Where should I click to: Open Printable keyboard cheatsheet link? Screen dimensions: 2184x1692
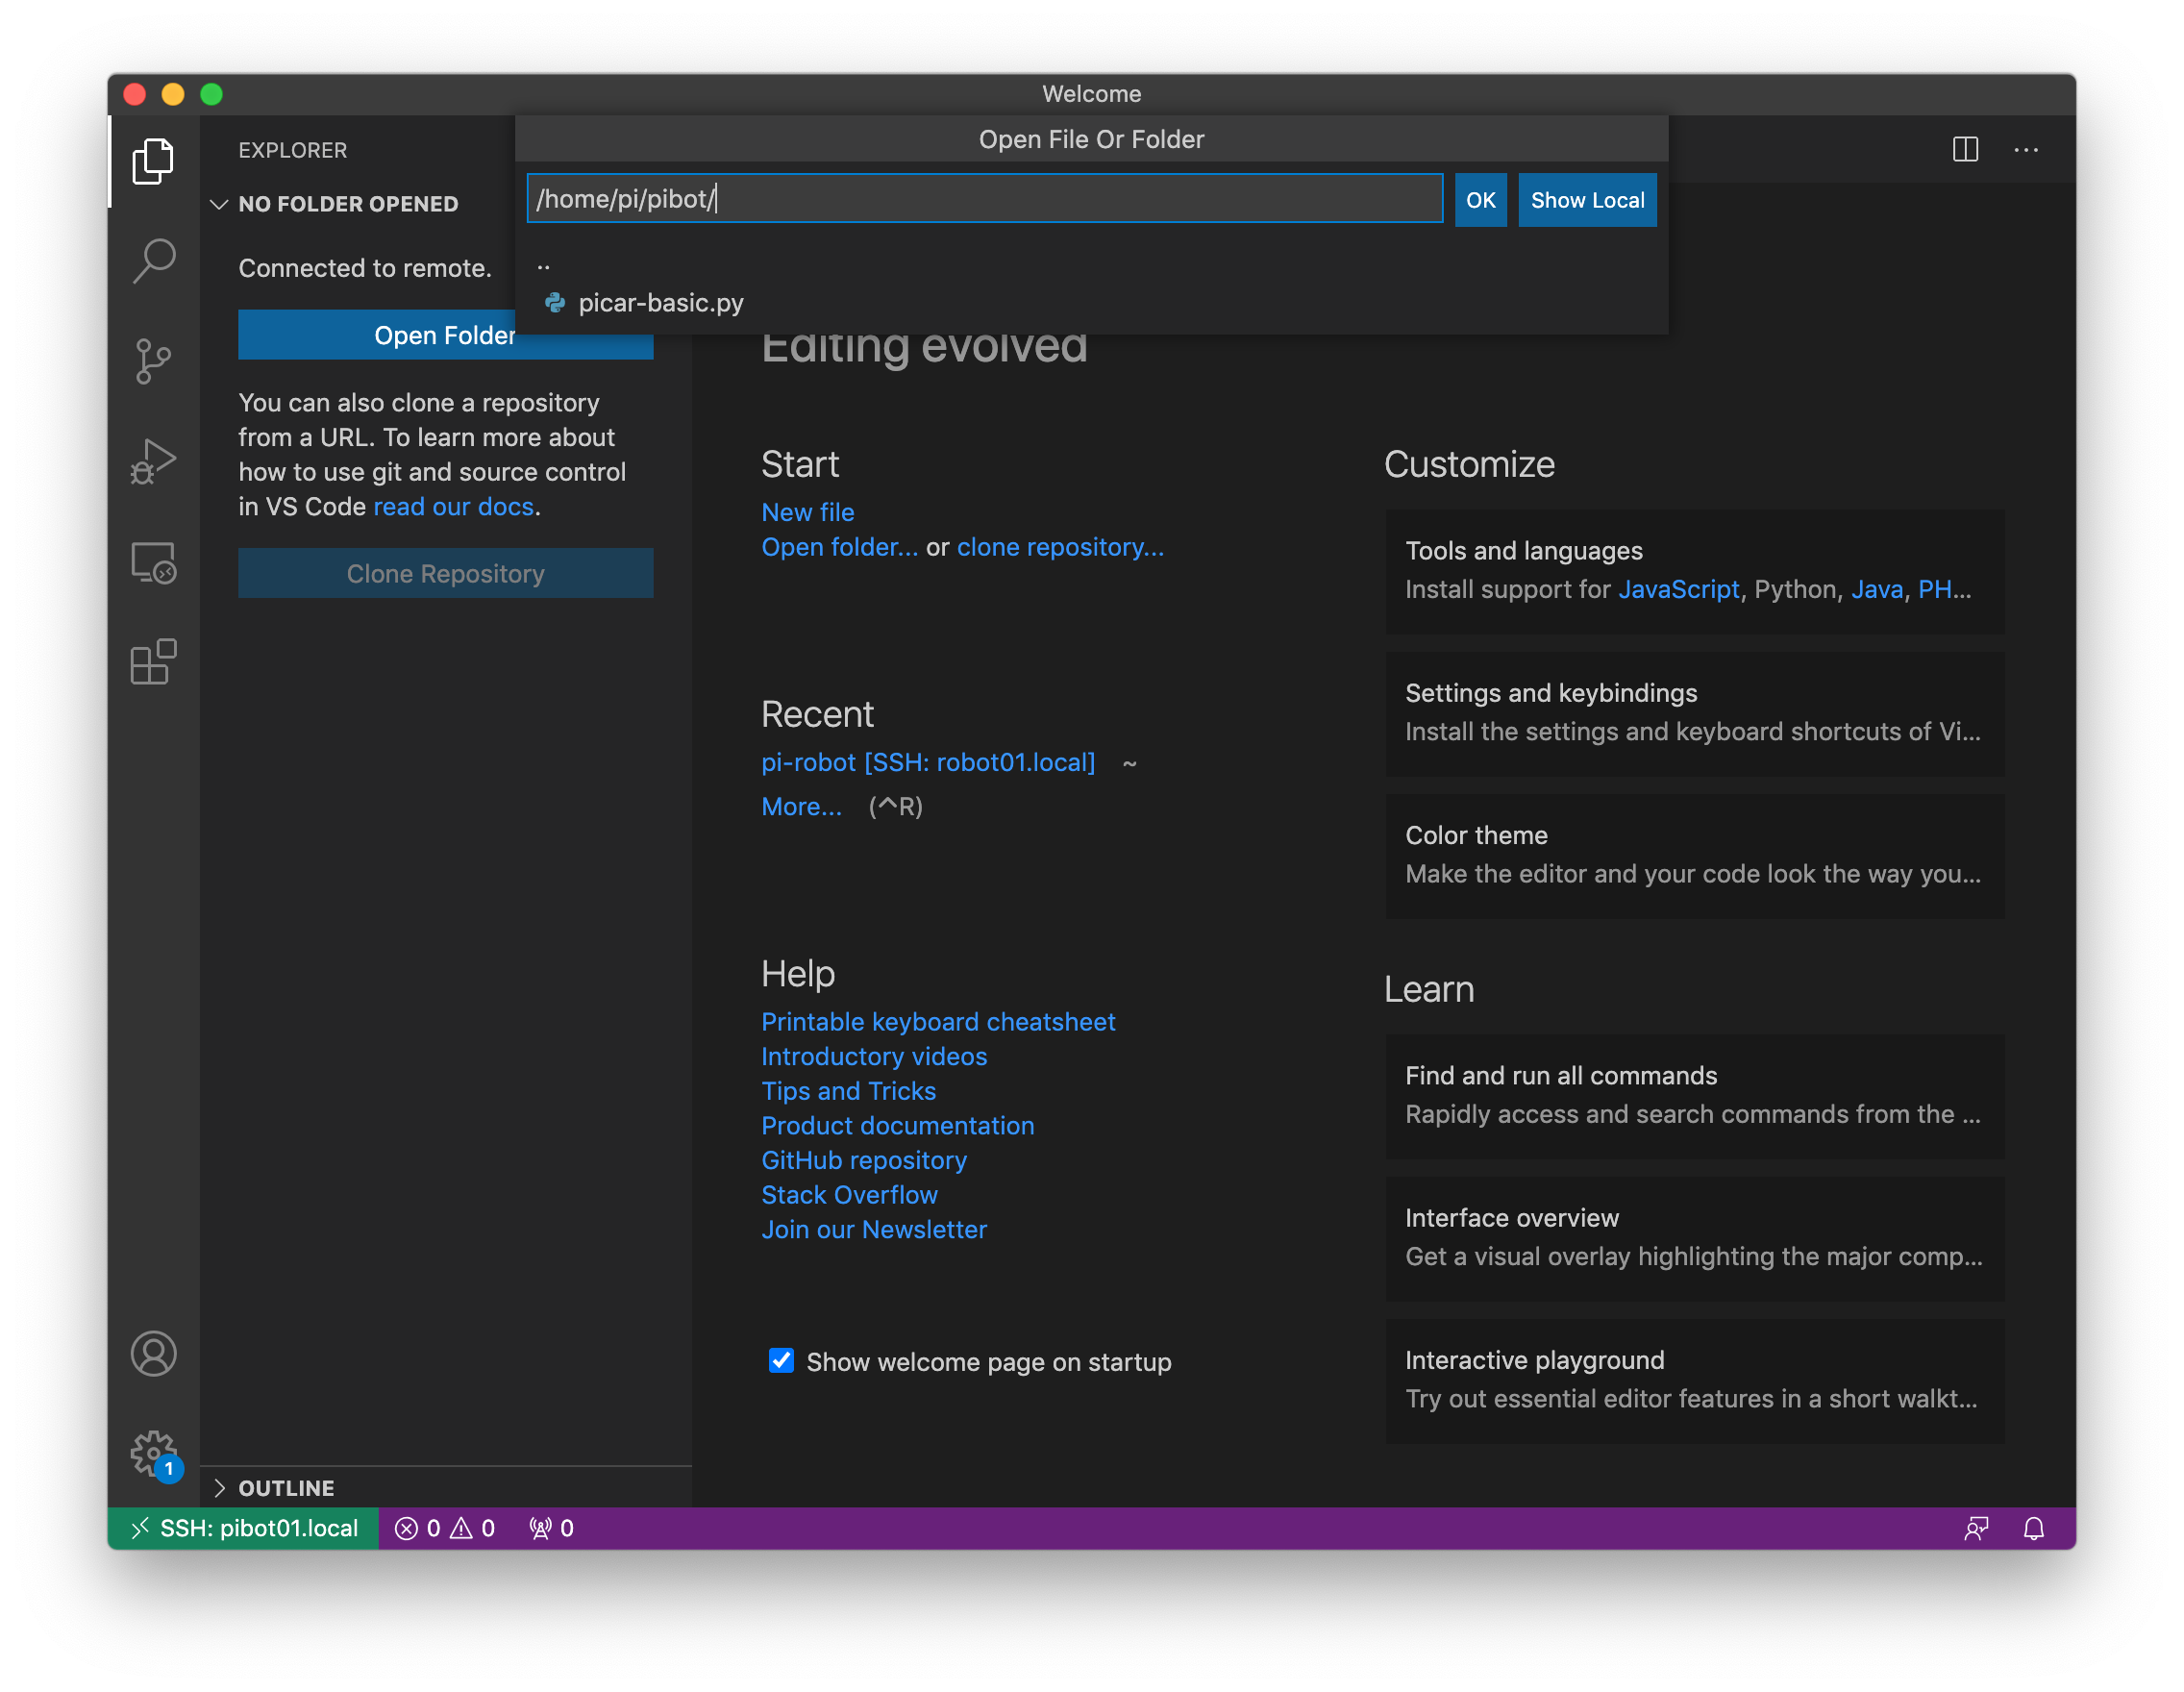[938, 1022]
